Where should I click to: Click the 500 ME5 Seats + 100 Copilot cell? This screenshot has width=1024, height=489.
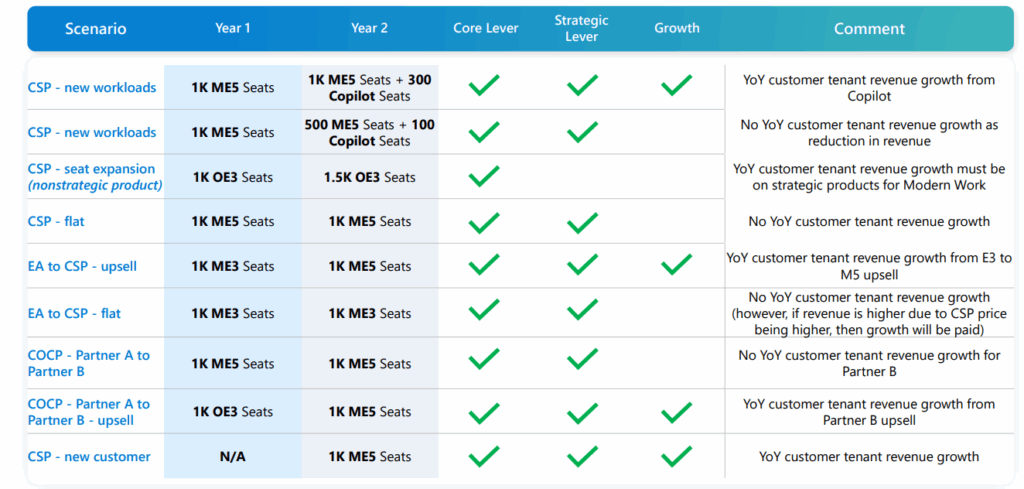369,132
